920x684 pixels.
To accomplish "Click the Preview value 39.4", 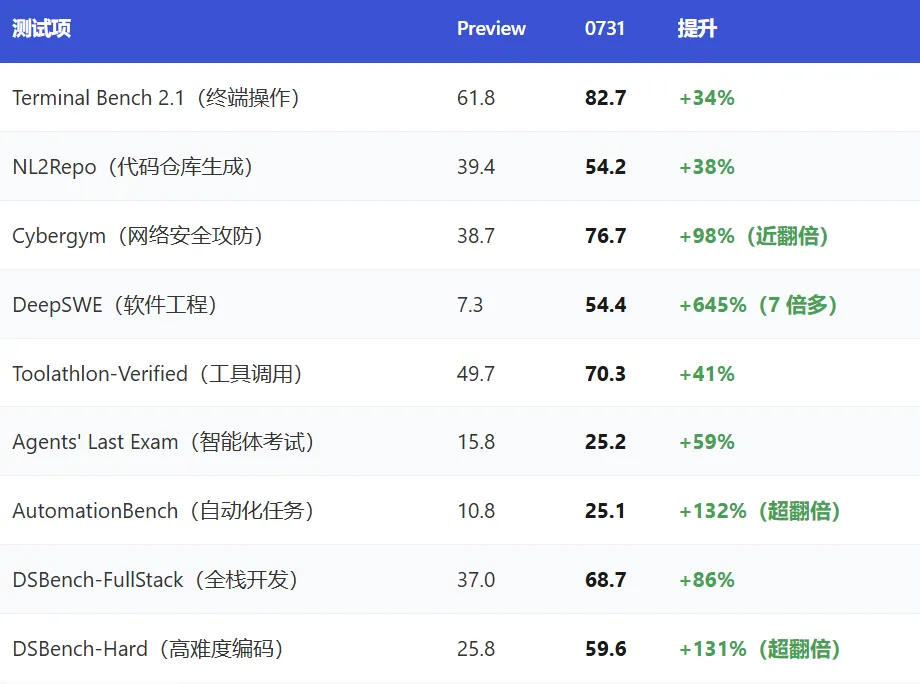I will point(476,167).
